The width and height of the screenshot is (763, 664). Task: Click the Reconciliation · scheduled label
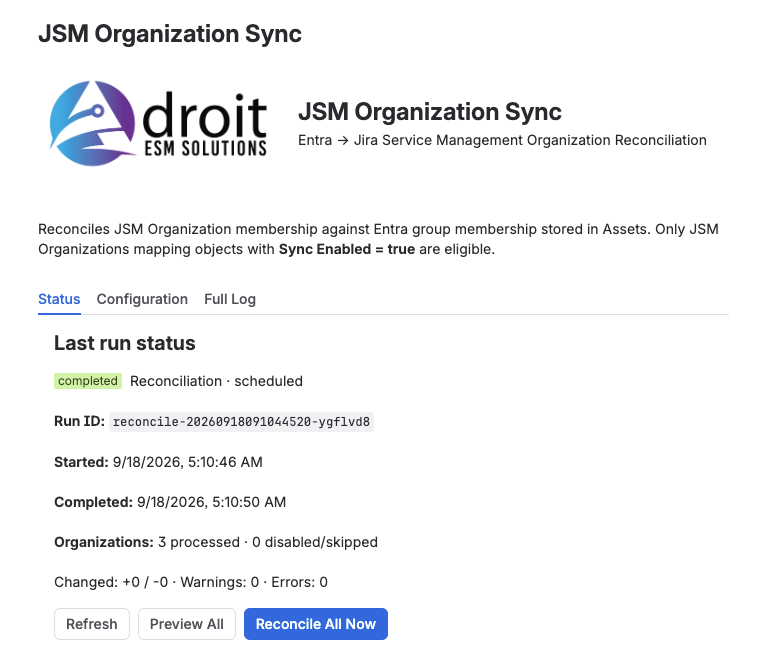tap(216, 381)
